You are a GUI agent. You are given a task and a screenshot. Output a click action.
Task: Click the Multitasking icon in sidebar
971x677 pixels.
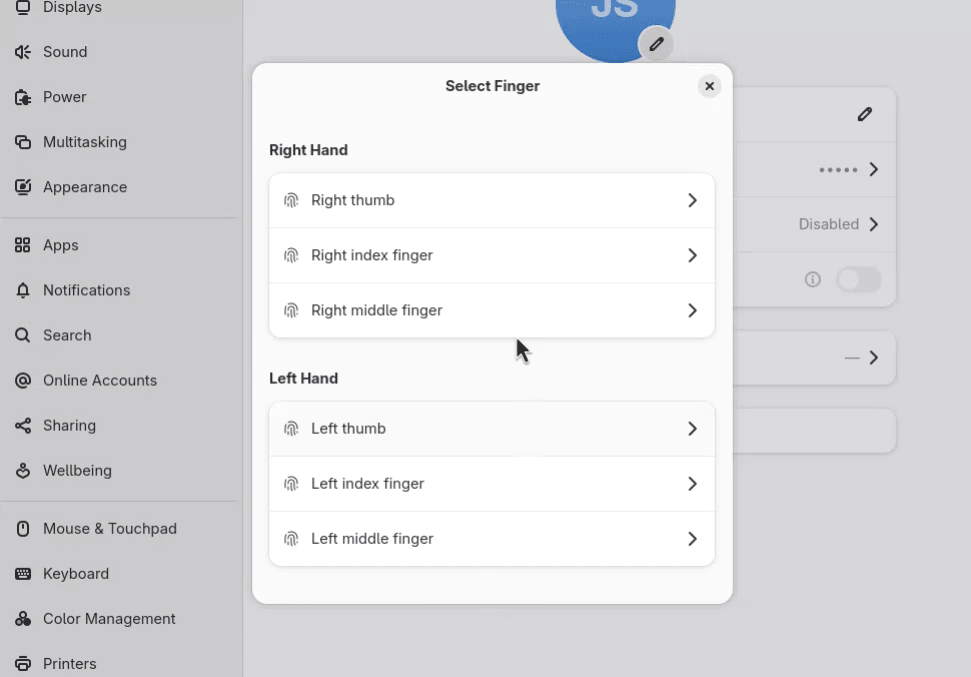click(x=23, y=142)
